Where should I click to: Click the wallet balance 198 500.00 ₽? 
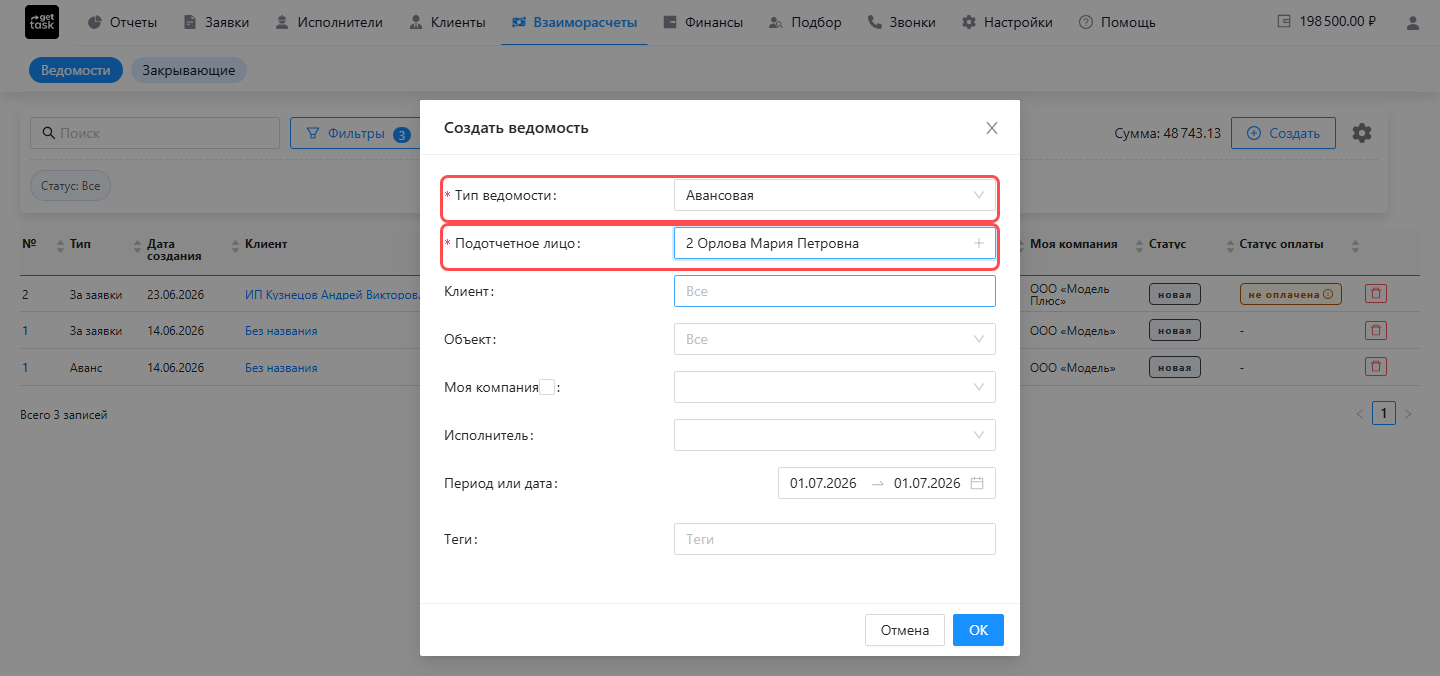tap(1328, 22)
